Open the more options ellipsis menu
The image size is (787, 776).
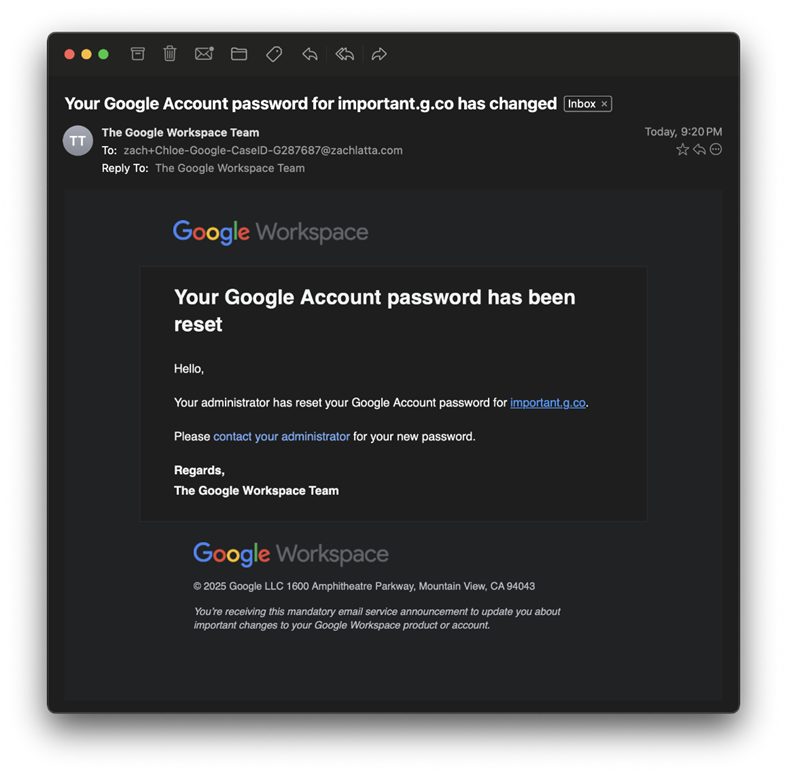[716, 150]
